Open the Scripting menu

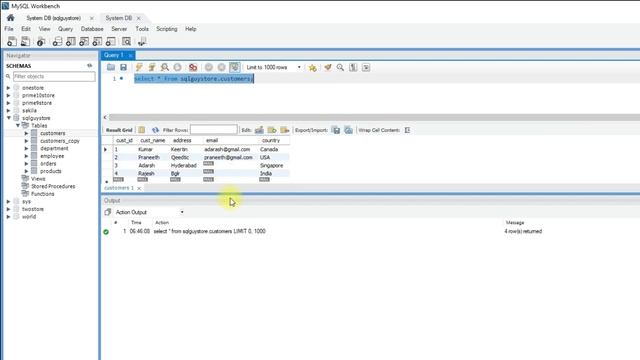(167, 29)
